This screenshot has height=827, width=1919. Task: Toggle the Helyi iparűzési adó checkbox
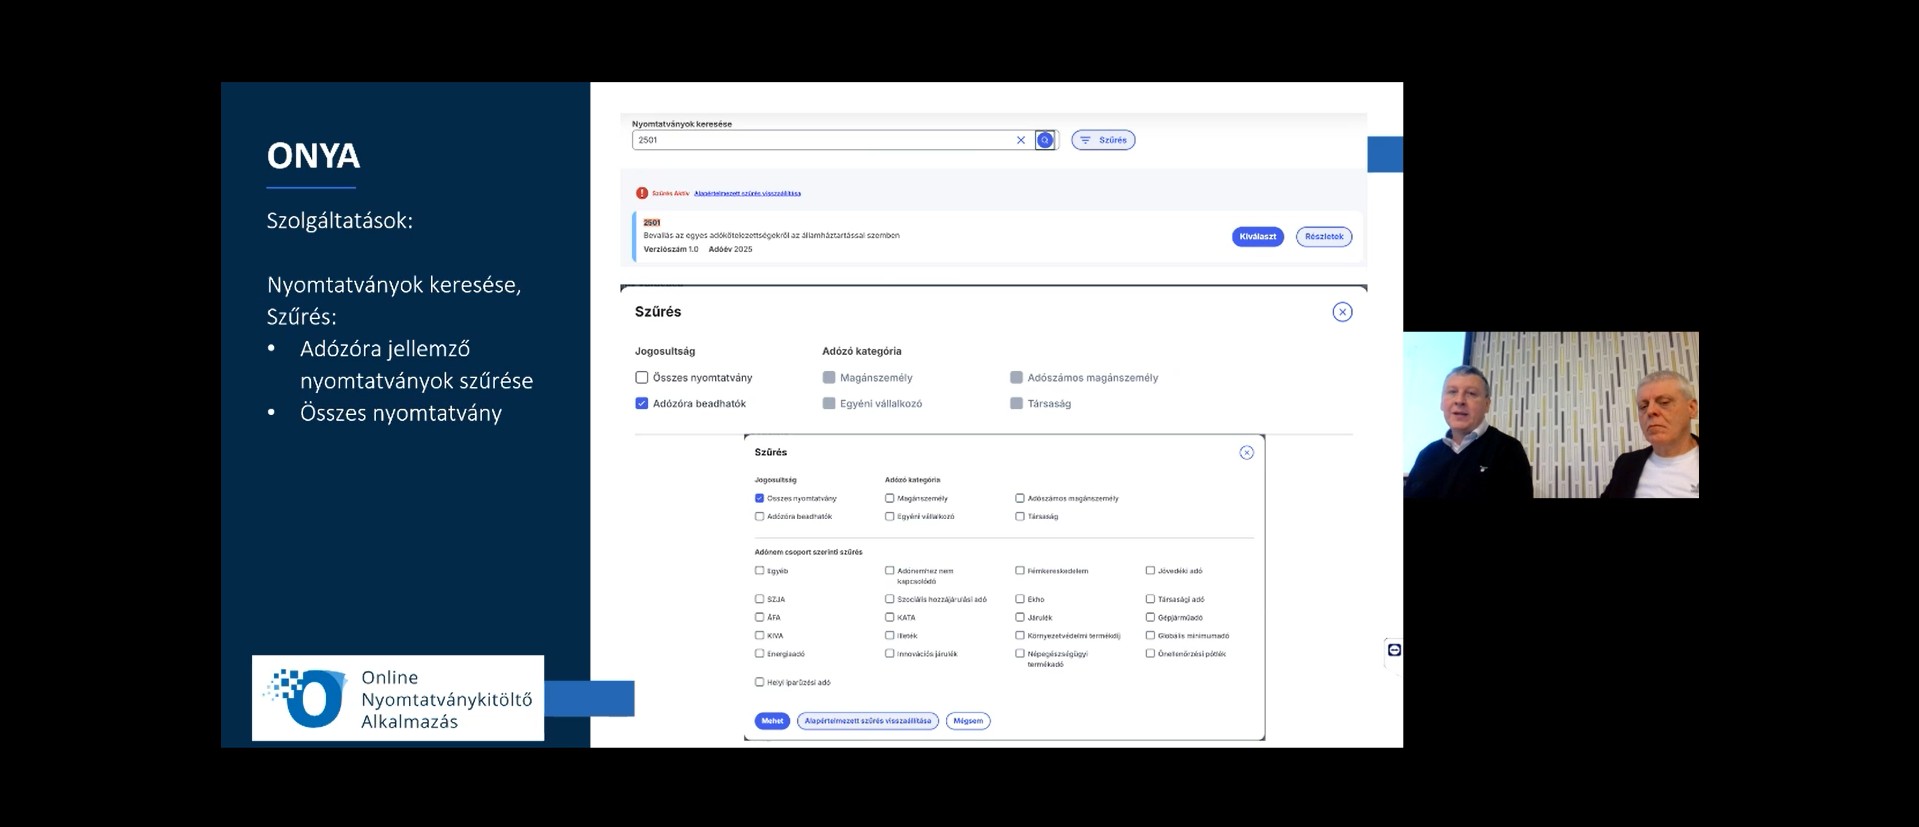point(760,682)
